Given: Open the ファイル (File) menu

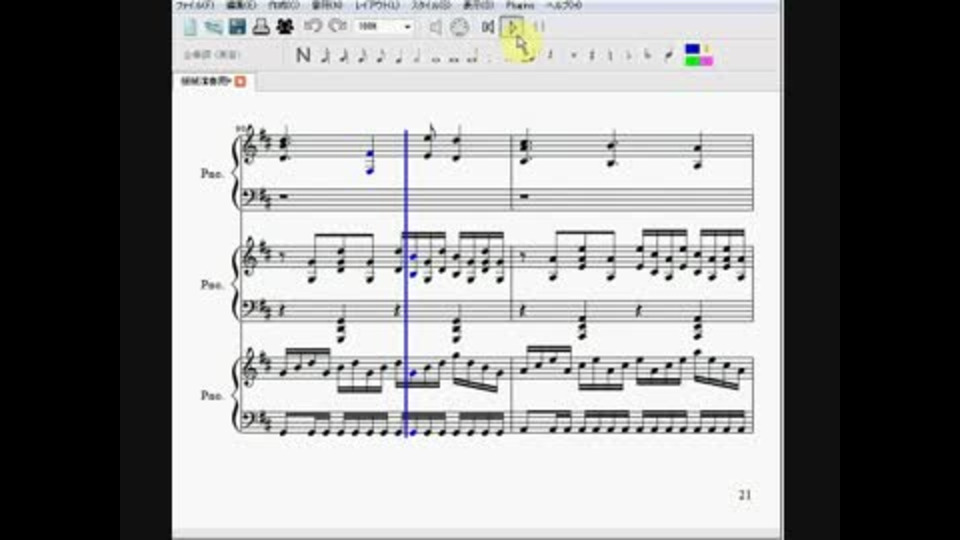Looking at the screenshot, I should click(195, 6).
